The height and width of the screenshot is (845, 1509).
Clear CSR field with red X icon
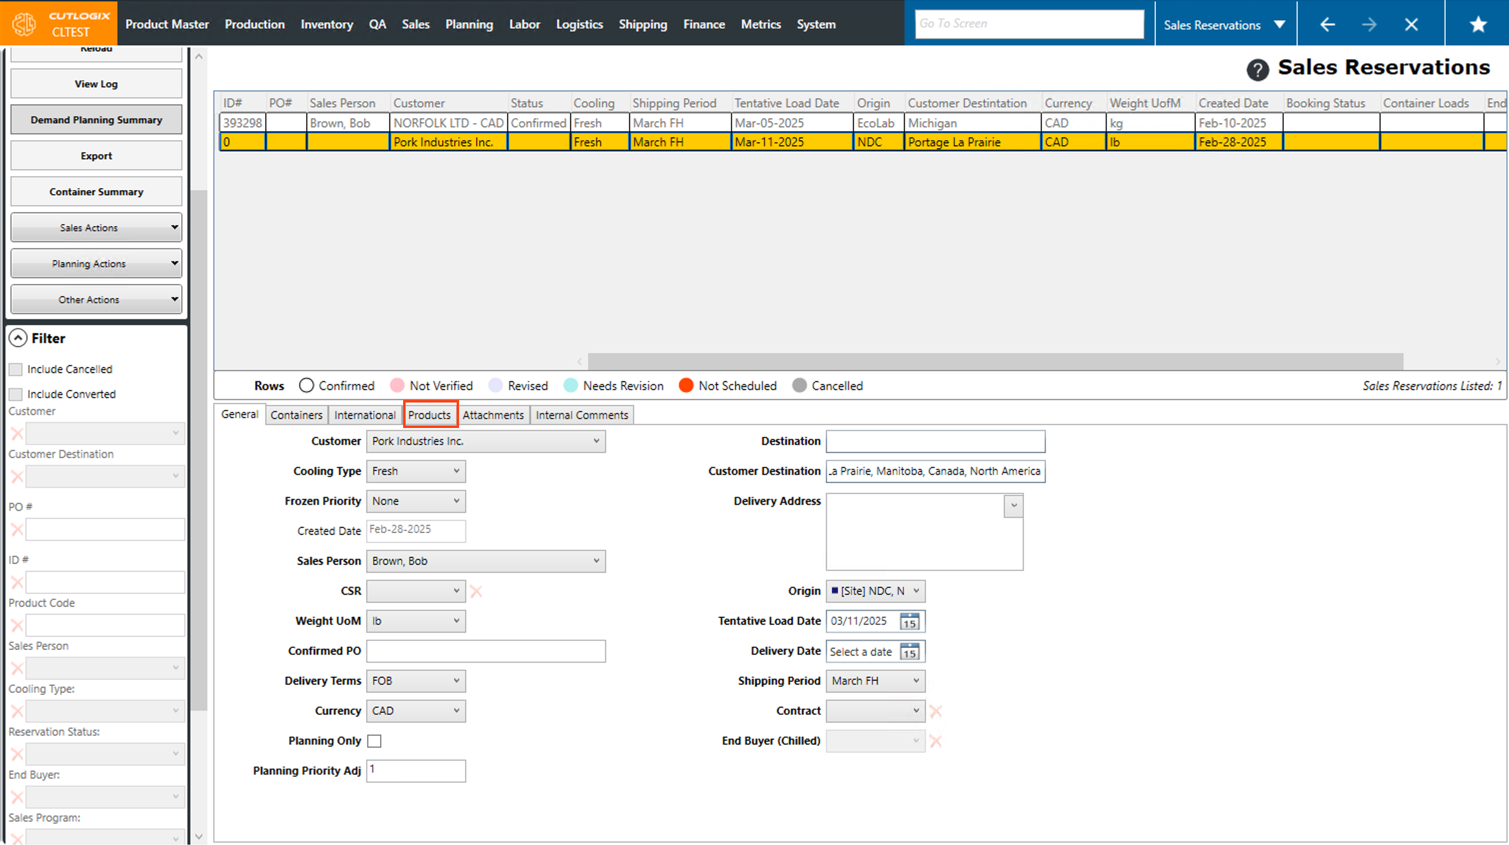(x=476, y=592)
